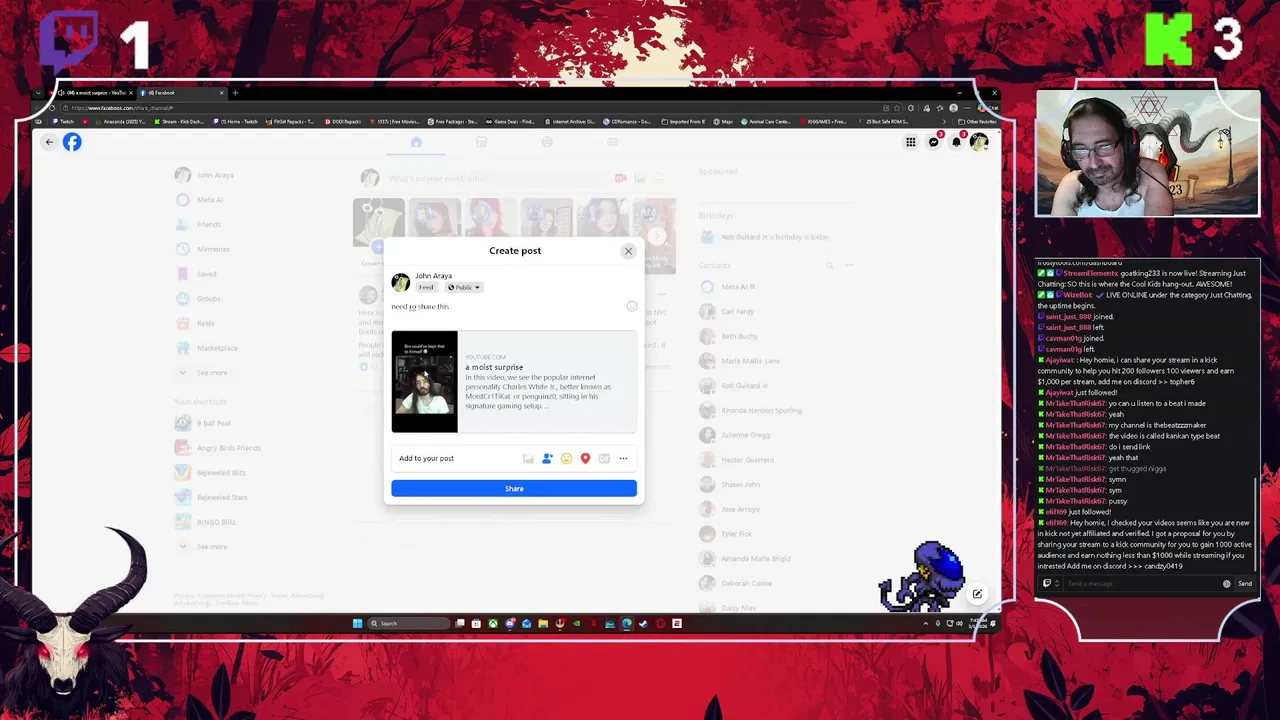Click the chat Send button

tap(1245, 583)
